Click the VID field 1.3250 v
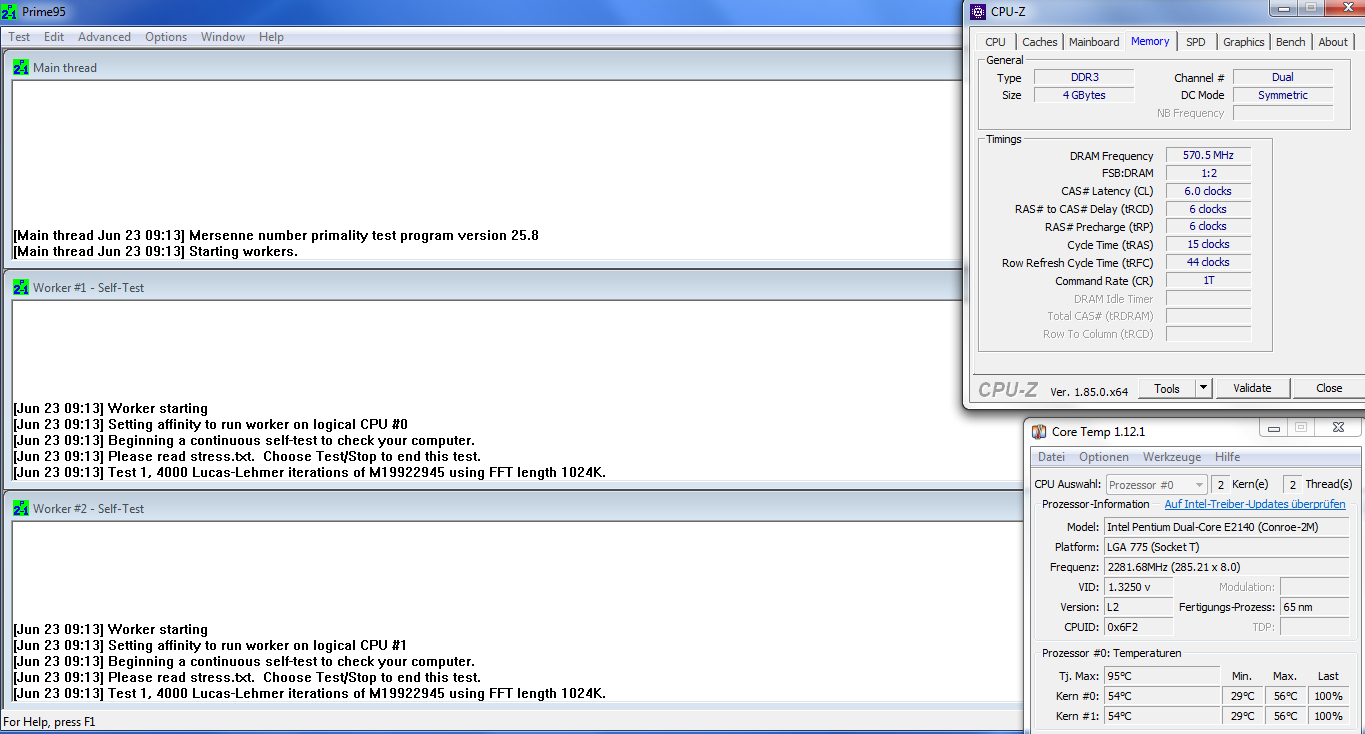Viewport: 1365px width, 734px height. point(1138,587)
